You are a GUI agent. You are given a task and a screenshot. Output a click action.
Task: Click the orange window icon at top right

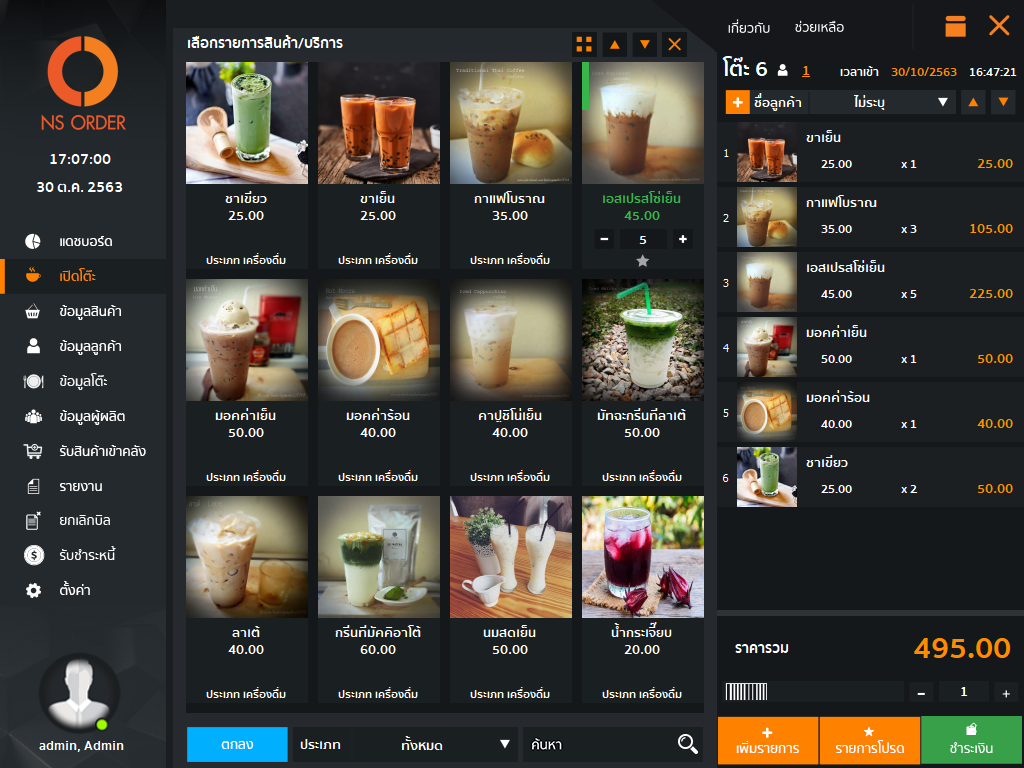[955, 26]
